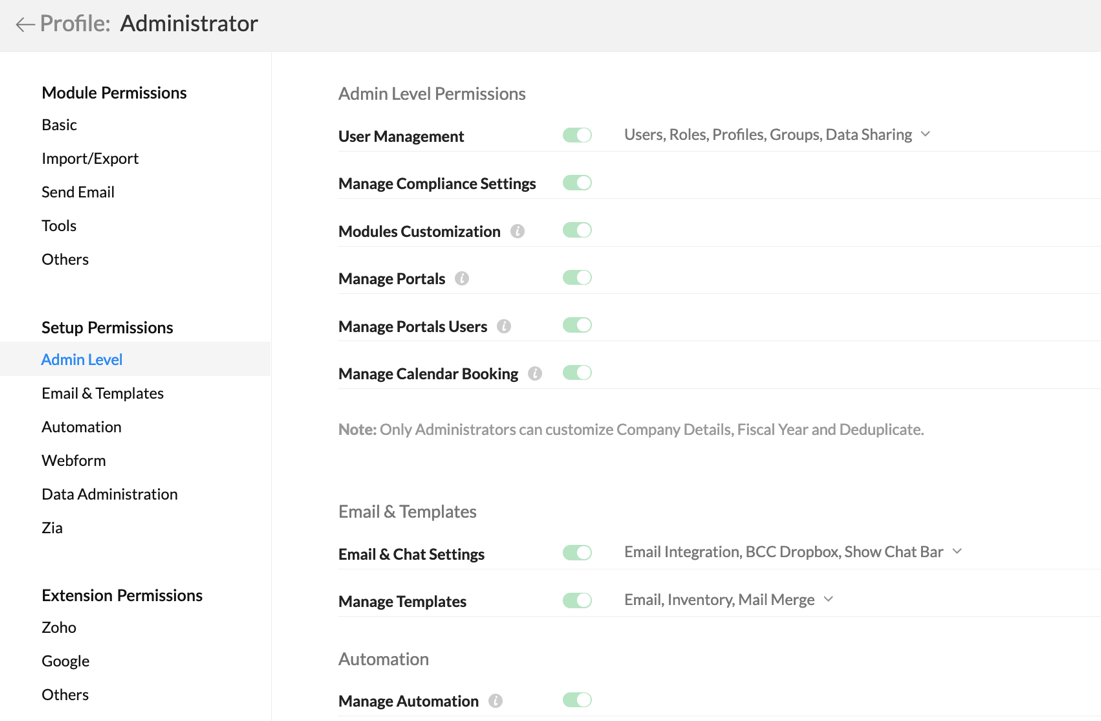Click info icon beside Manage Calendar Booking
Viewport: 1101px width, 721px height.
(x=535, y=374)
